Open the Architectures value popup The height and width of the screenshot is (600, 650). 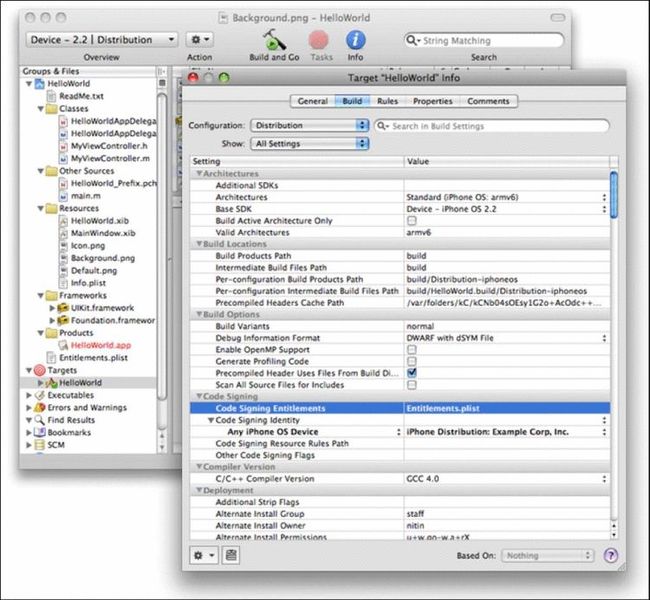coord(604,197)
